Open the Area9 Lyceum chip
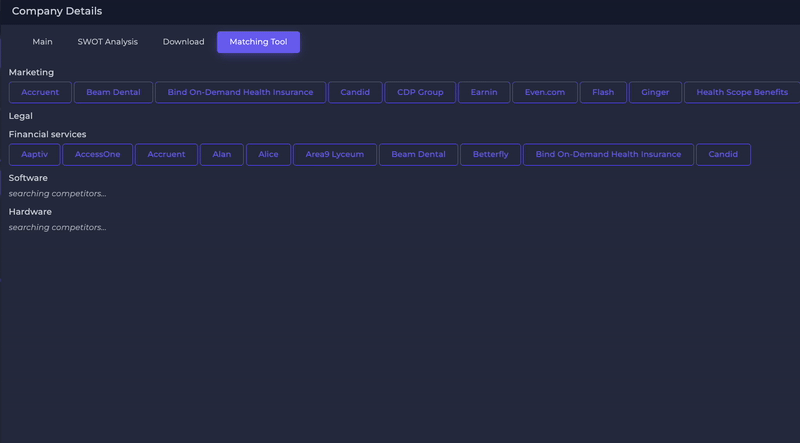This screenshot has height=443, width=800. pos(335,154)
